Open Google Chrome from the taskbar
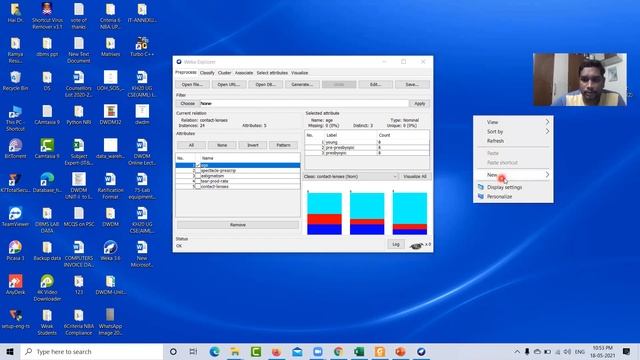The height and width of the screenshot is (360, 640). (338, 351)
